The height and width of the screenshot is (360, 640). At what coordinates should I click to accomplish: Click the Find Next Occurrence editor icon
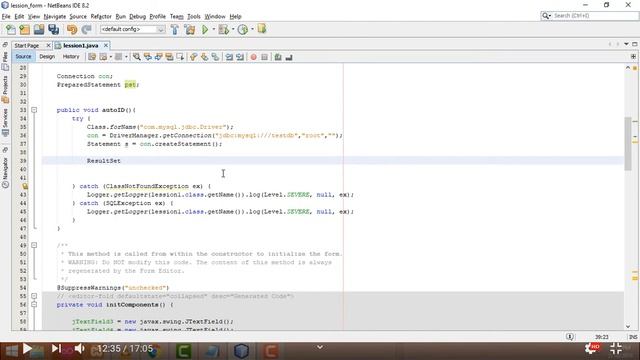tap(158, 57)
